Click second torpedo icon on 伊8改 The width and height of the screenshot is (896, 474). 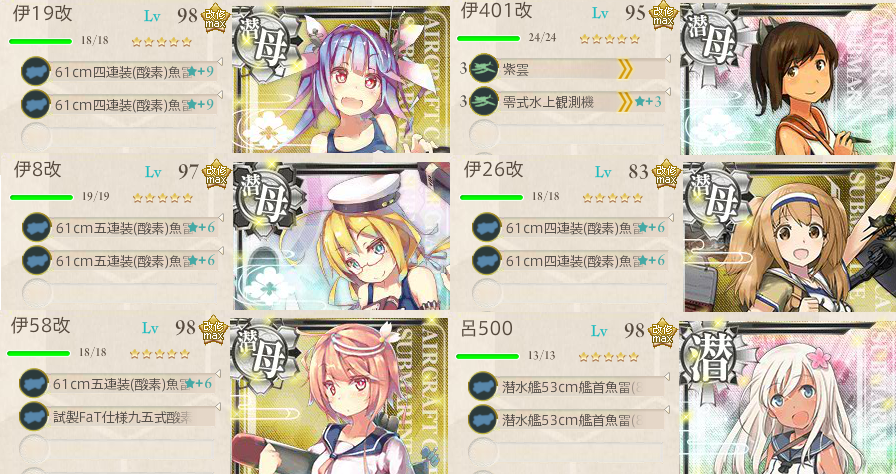(37, 260)
